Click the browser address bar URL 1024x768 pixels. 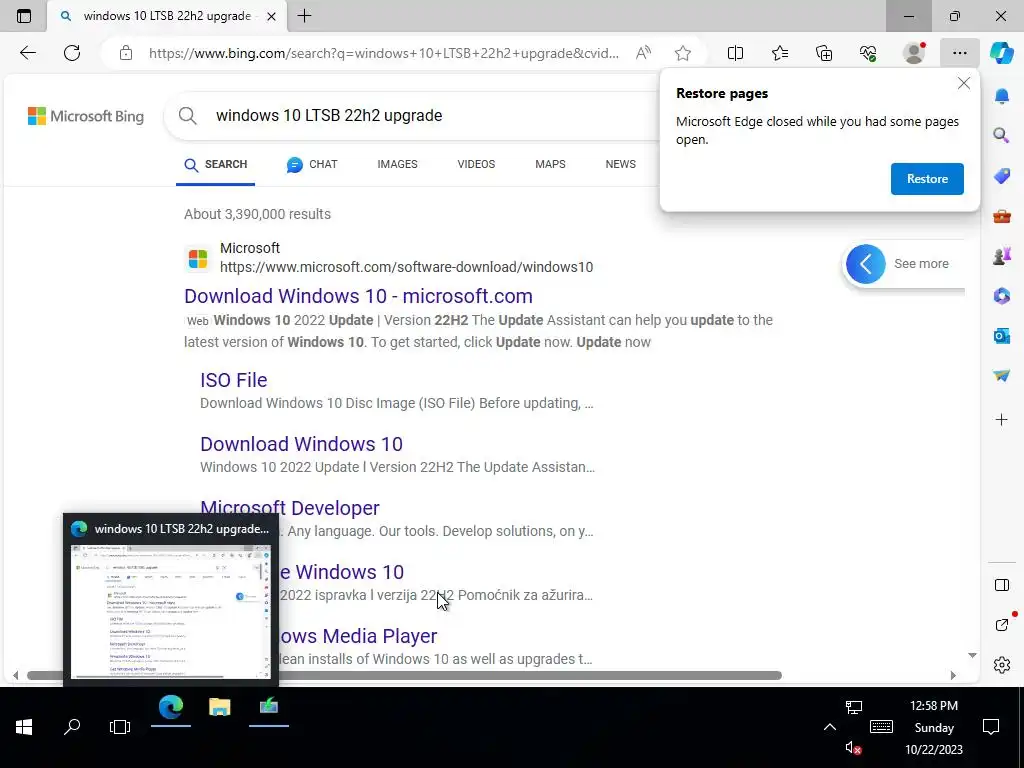click(x=383, y=53)
